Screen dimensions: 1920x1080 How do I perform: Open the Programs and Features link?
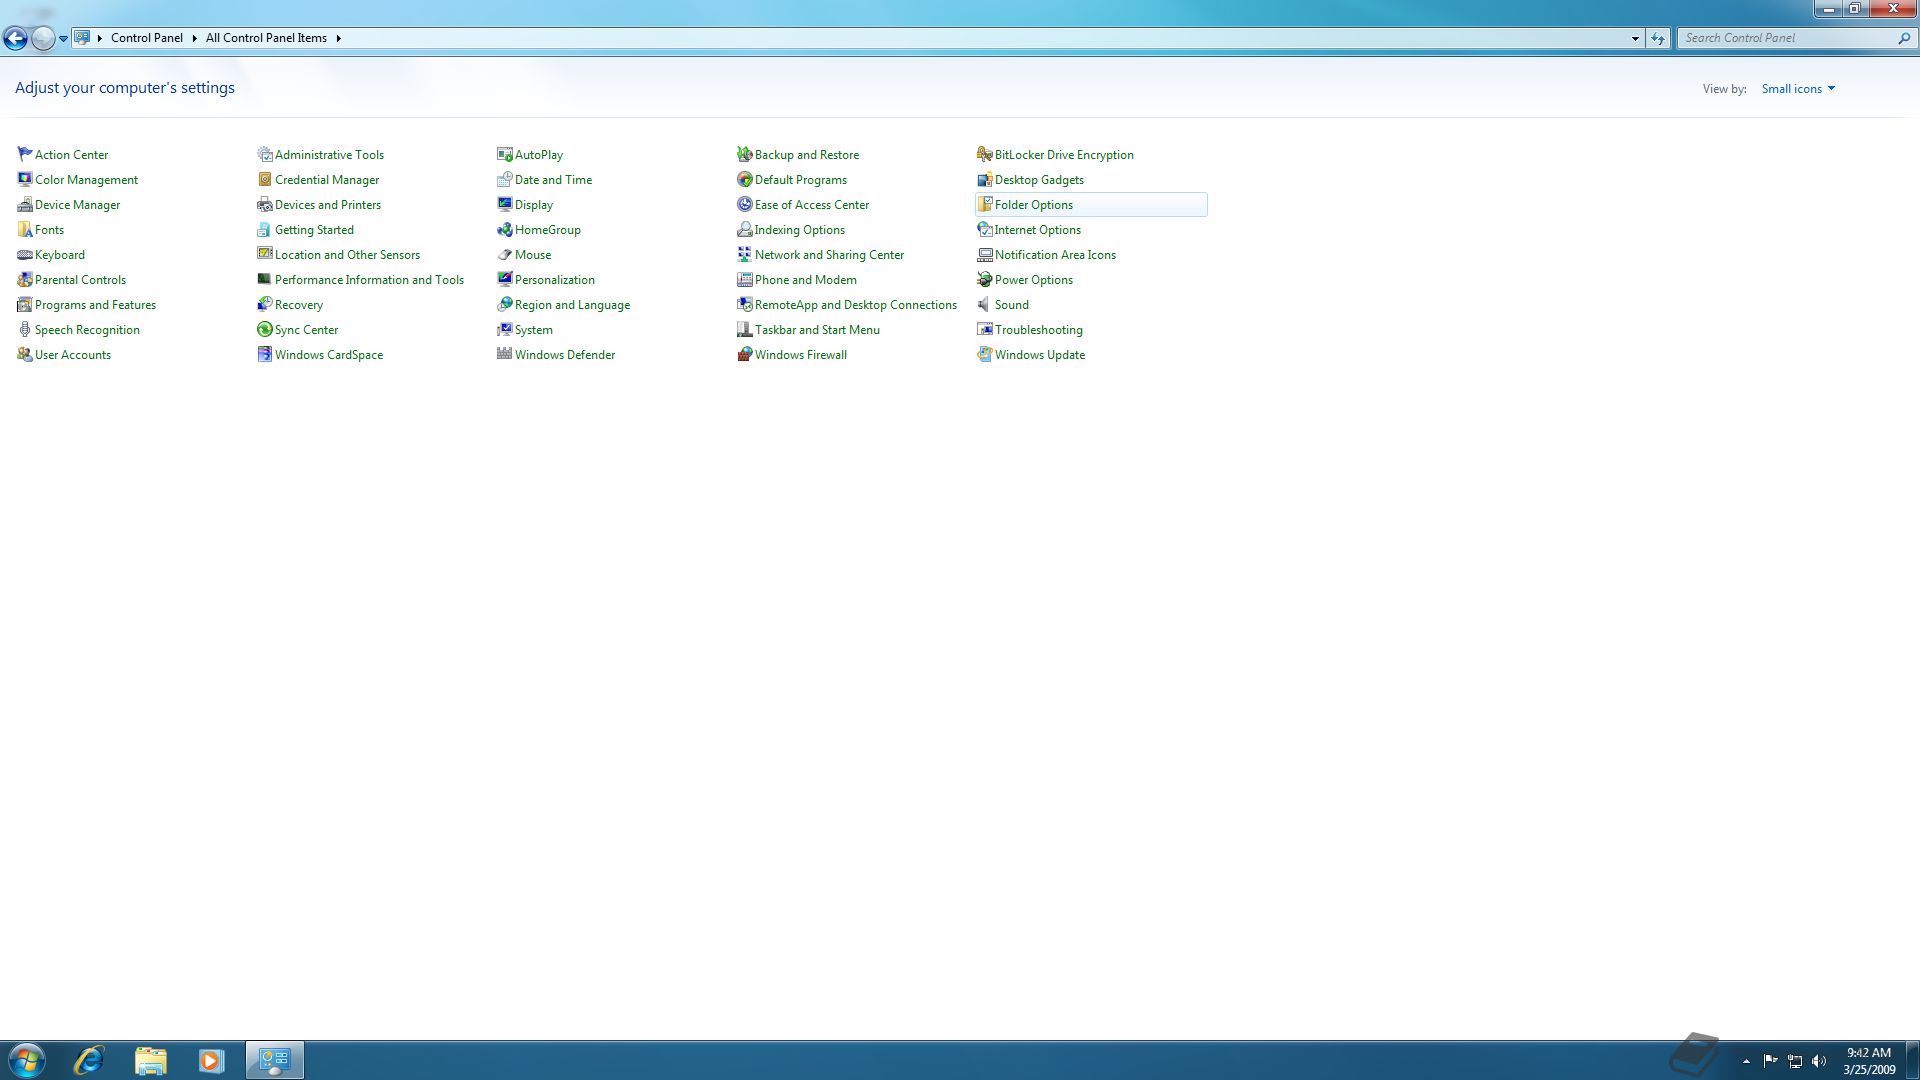pos(95,305)
